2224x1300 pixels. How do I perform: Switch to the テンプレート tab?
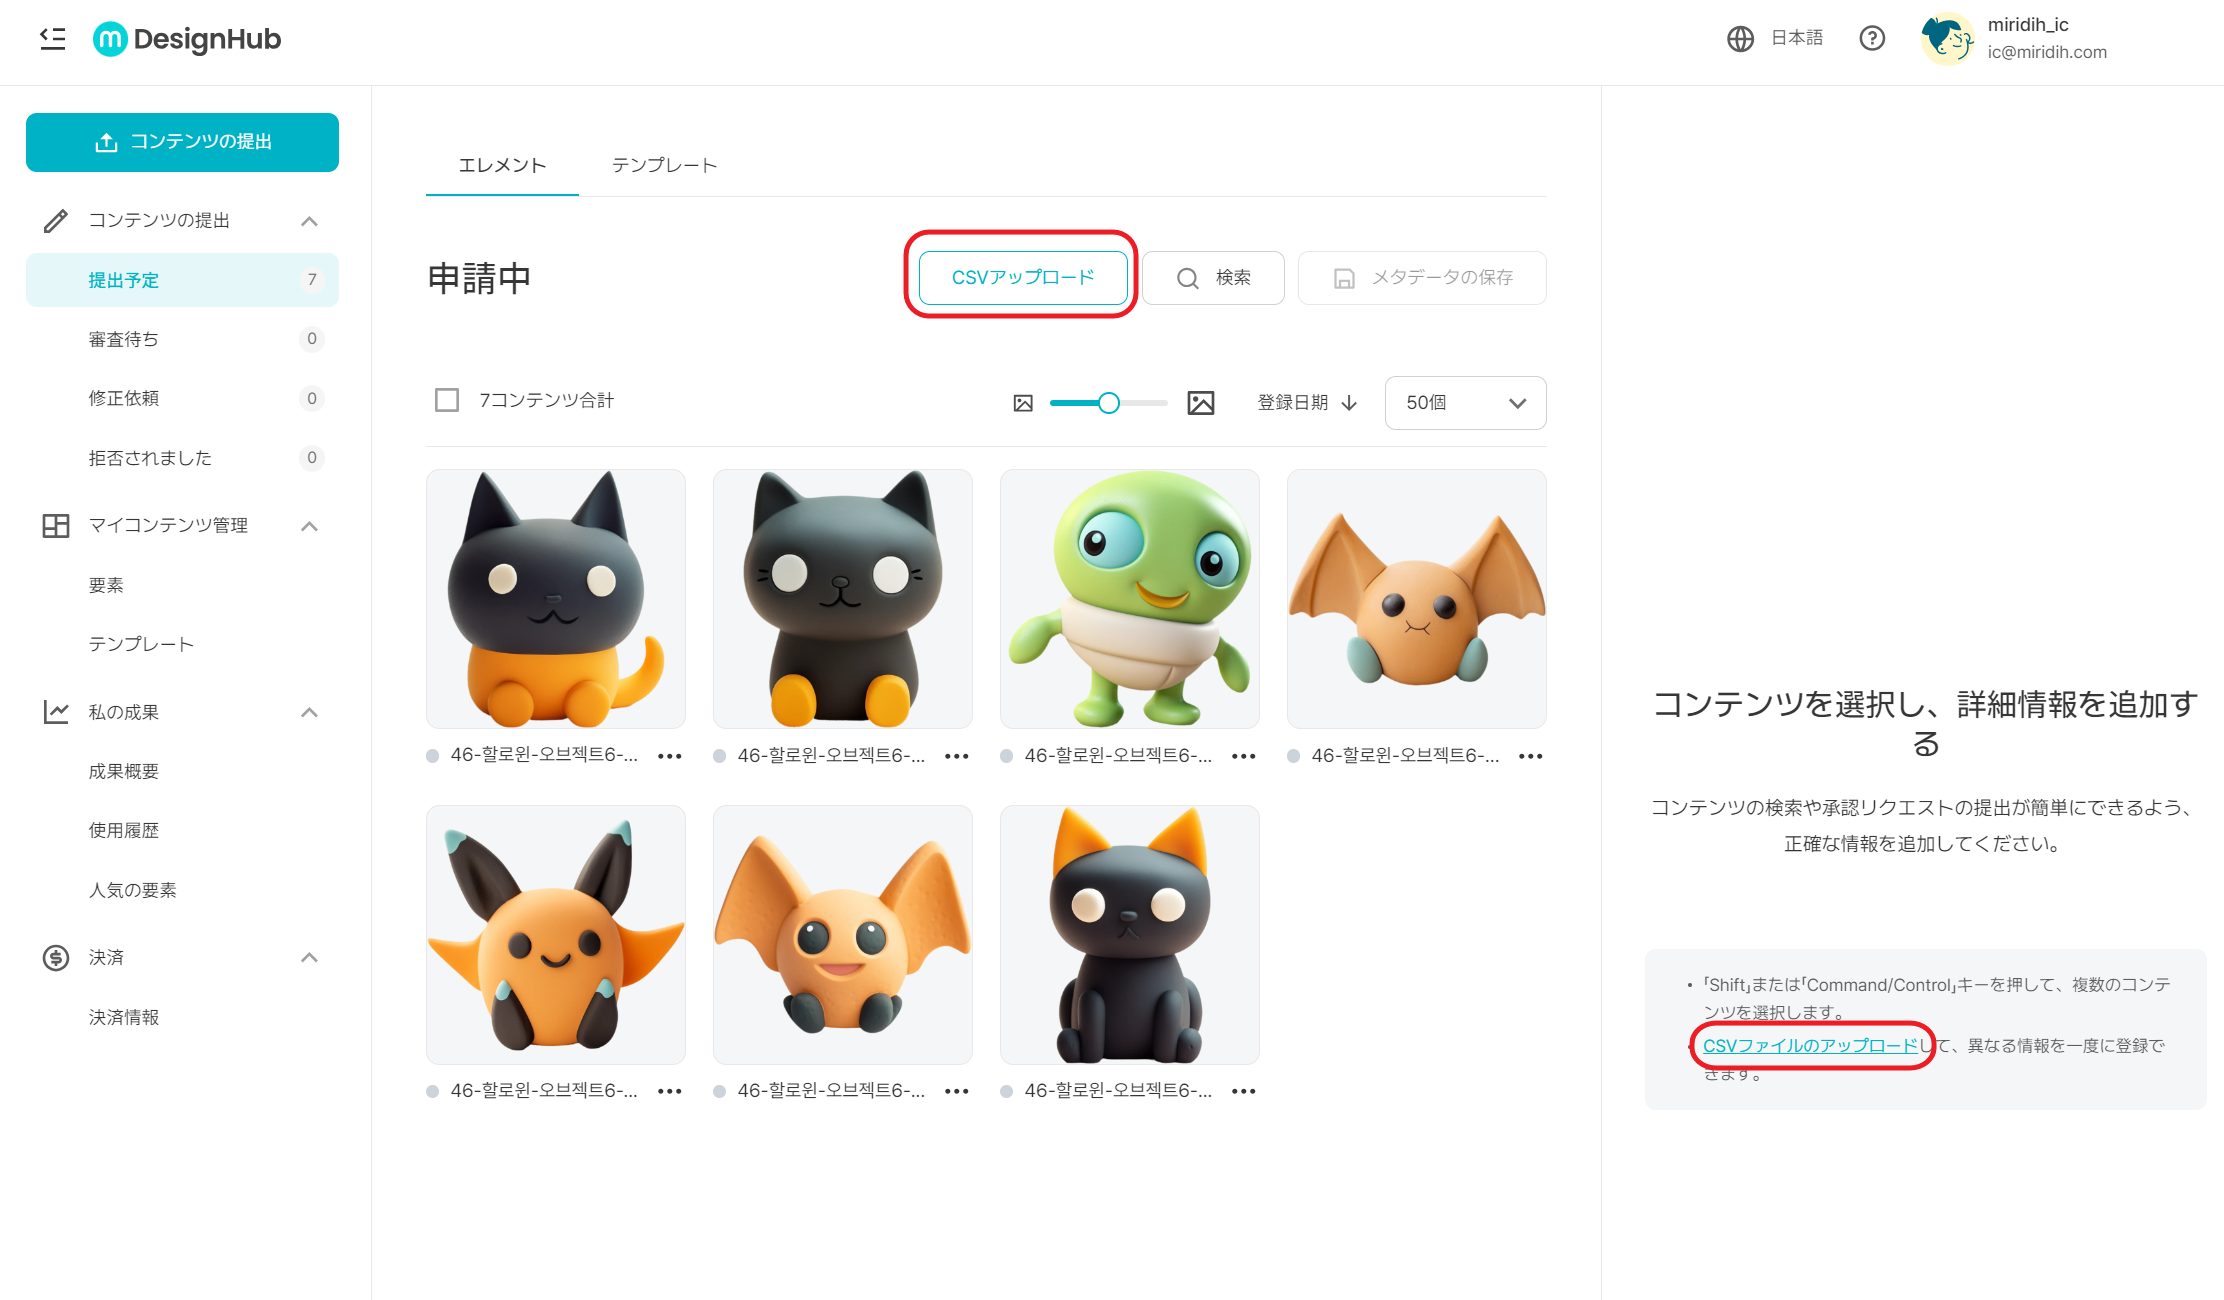(664, 165)
